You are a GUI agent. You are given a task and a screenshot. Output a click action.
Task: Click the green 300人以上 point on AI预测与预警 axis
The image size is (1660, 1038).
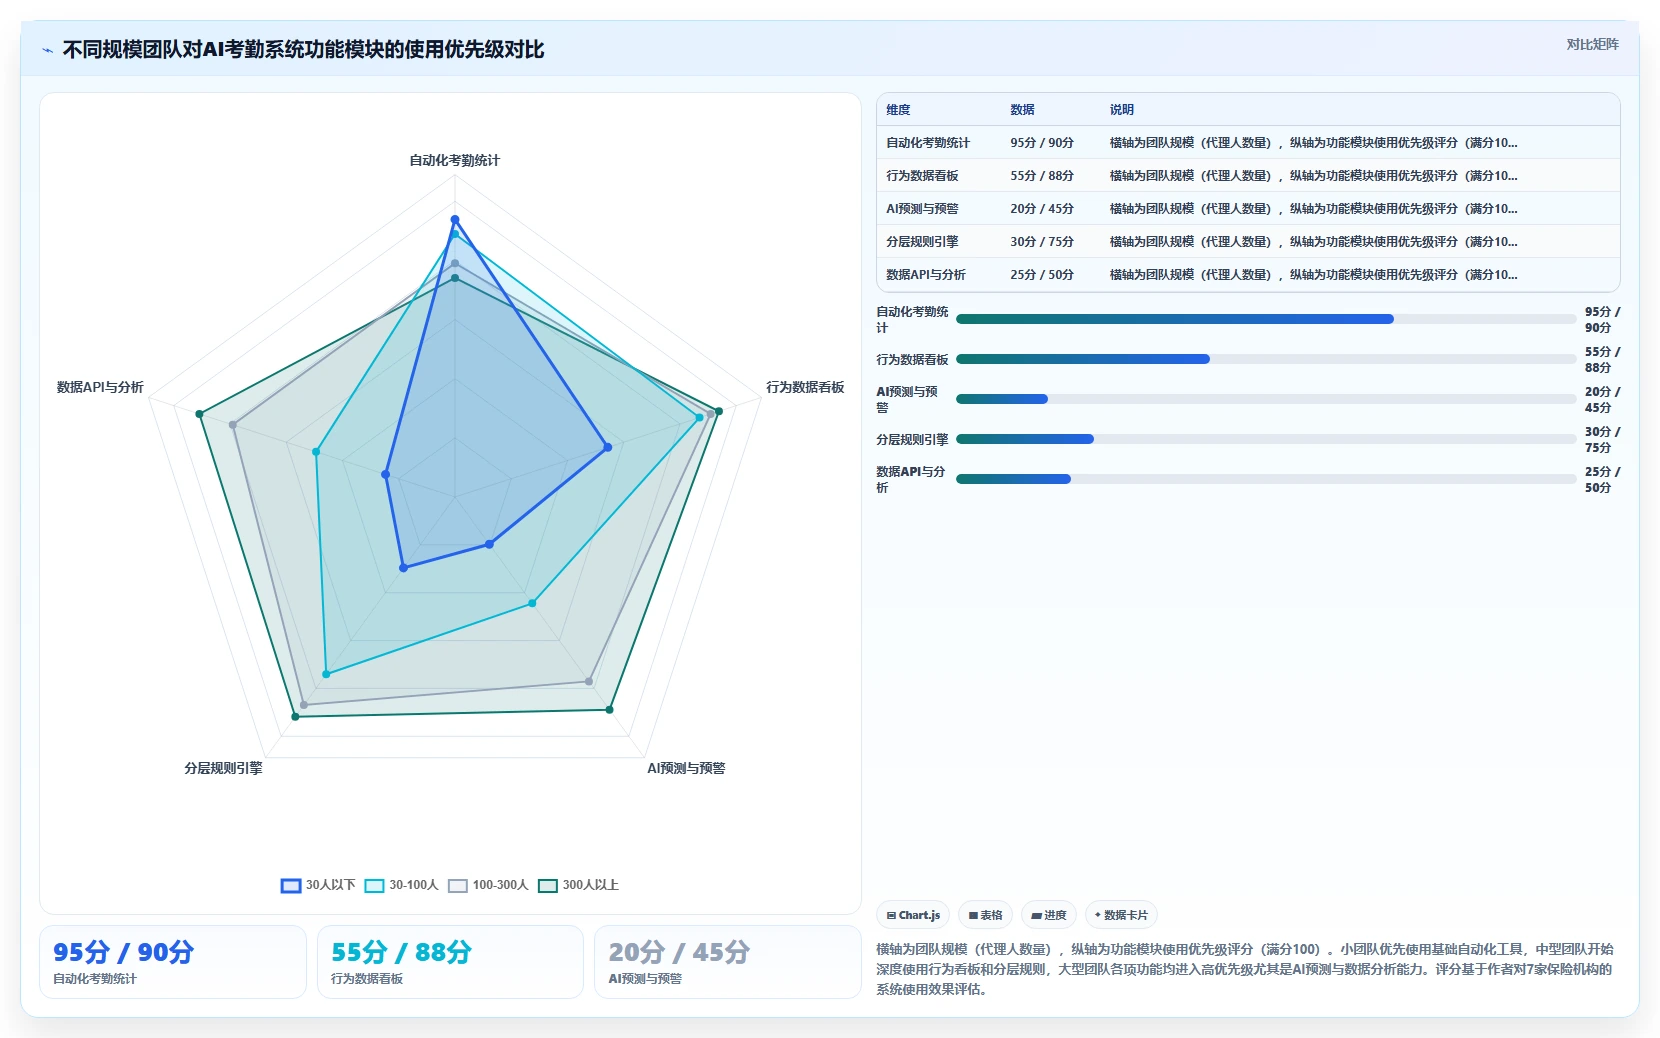(x=609, y=710)
